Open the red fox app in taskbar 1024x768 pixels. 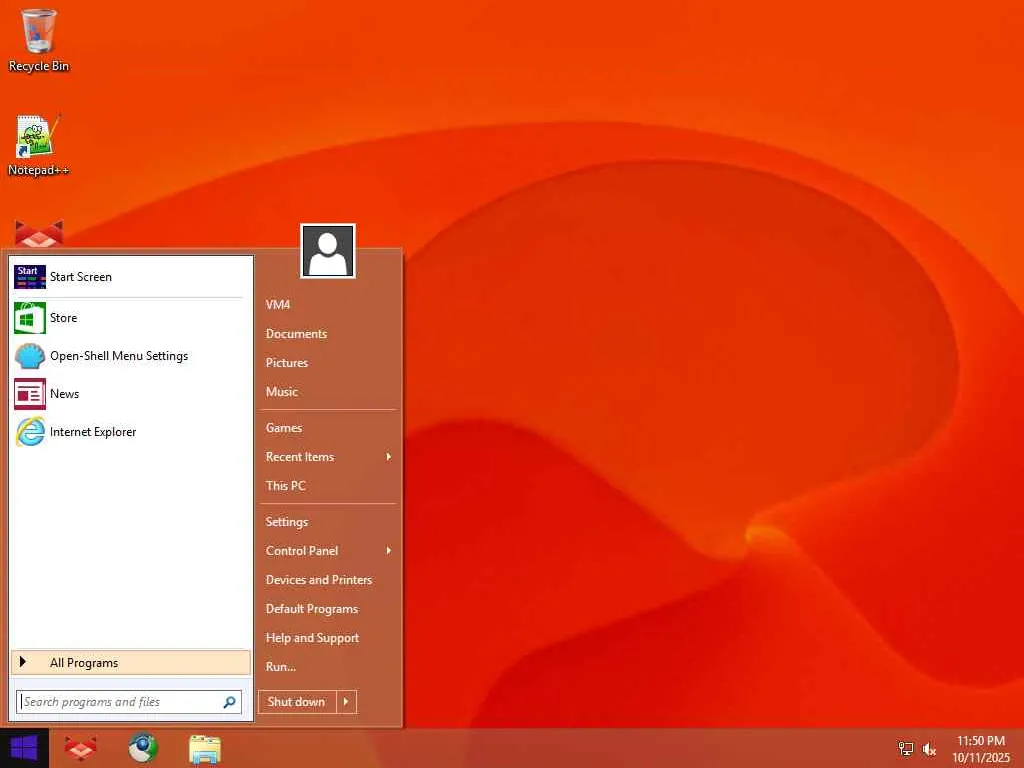click(x=80, y=748)
